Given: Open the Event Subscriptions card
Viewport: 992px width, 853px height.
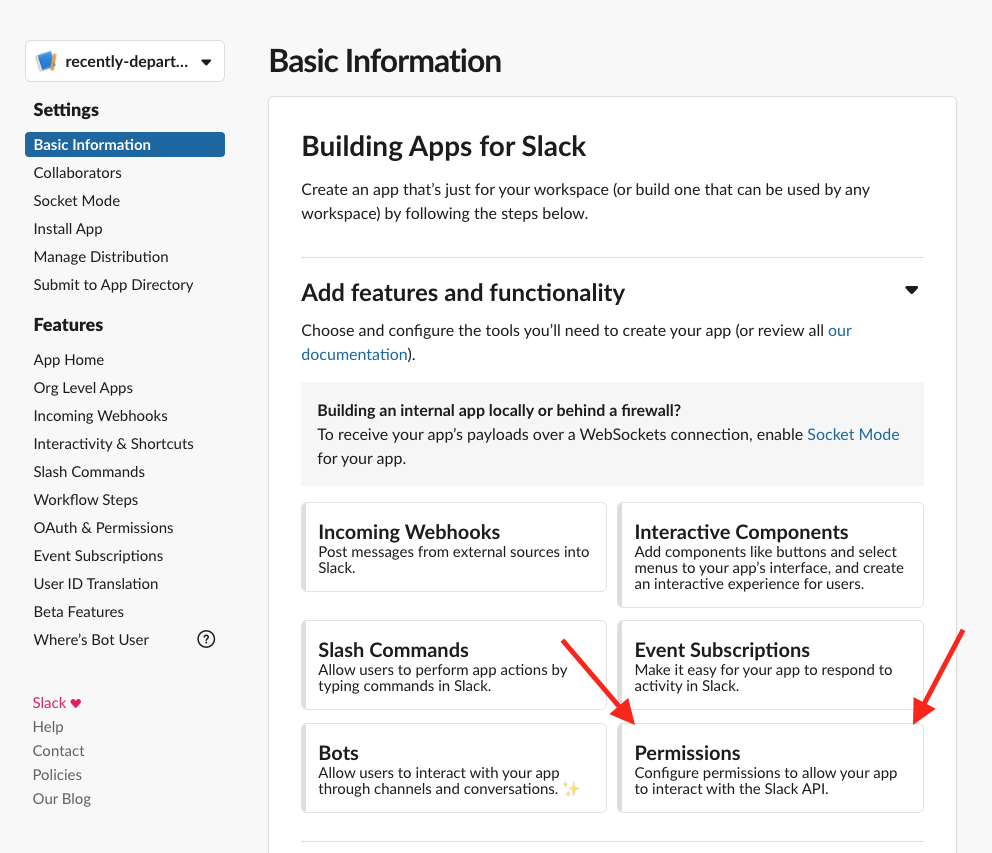Looking at the screenshot, I should (x=771, y=665).
